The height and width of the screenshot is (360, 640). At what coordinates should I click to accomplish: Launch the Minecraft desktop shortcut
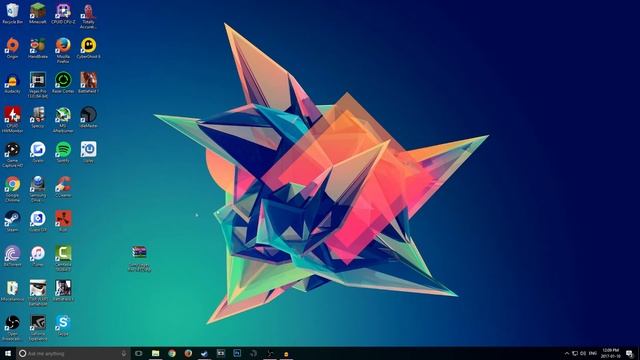(38, 13)
